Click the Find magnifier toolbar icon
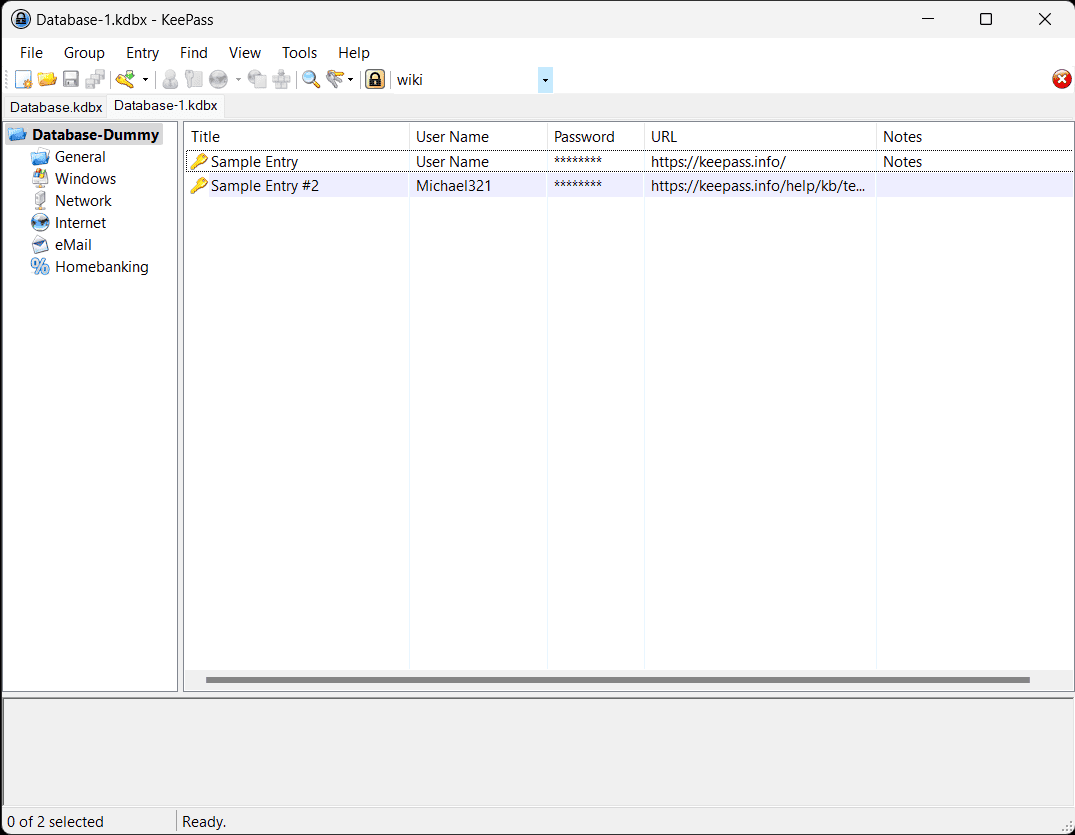The height and width of the screenshot is (835, 1075). [311, 80]
